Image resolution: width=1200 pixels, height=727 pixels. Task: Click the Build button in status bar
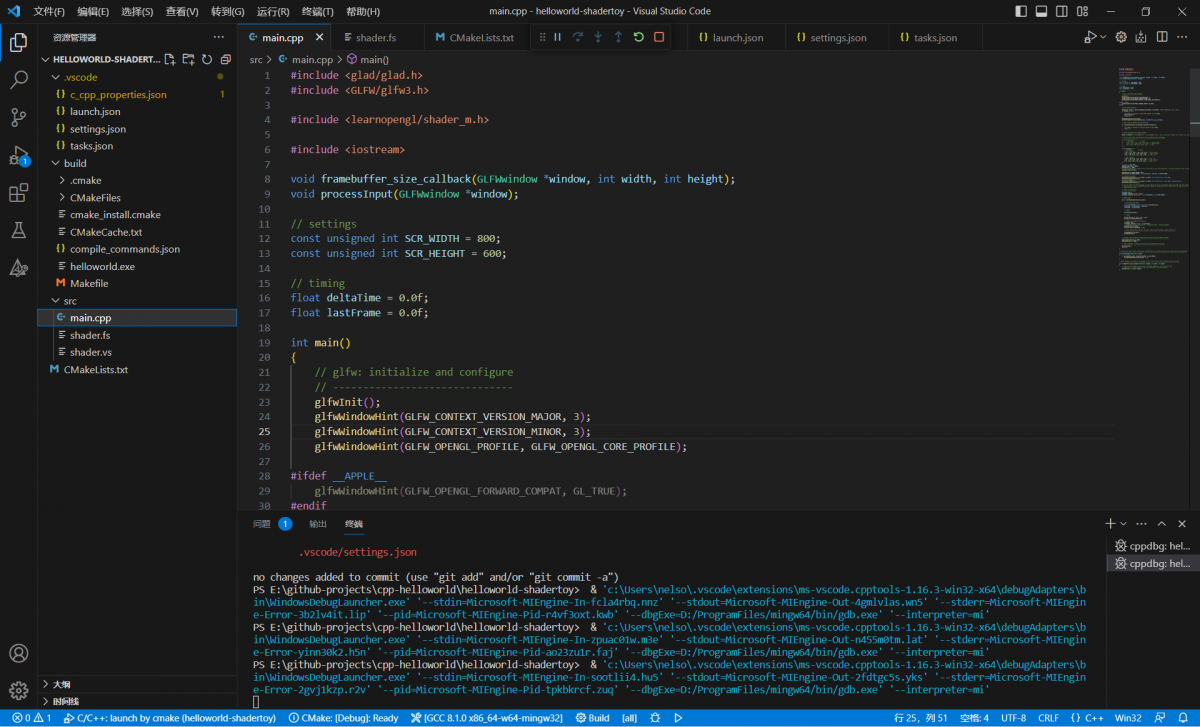[x=592, y=718]
